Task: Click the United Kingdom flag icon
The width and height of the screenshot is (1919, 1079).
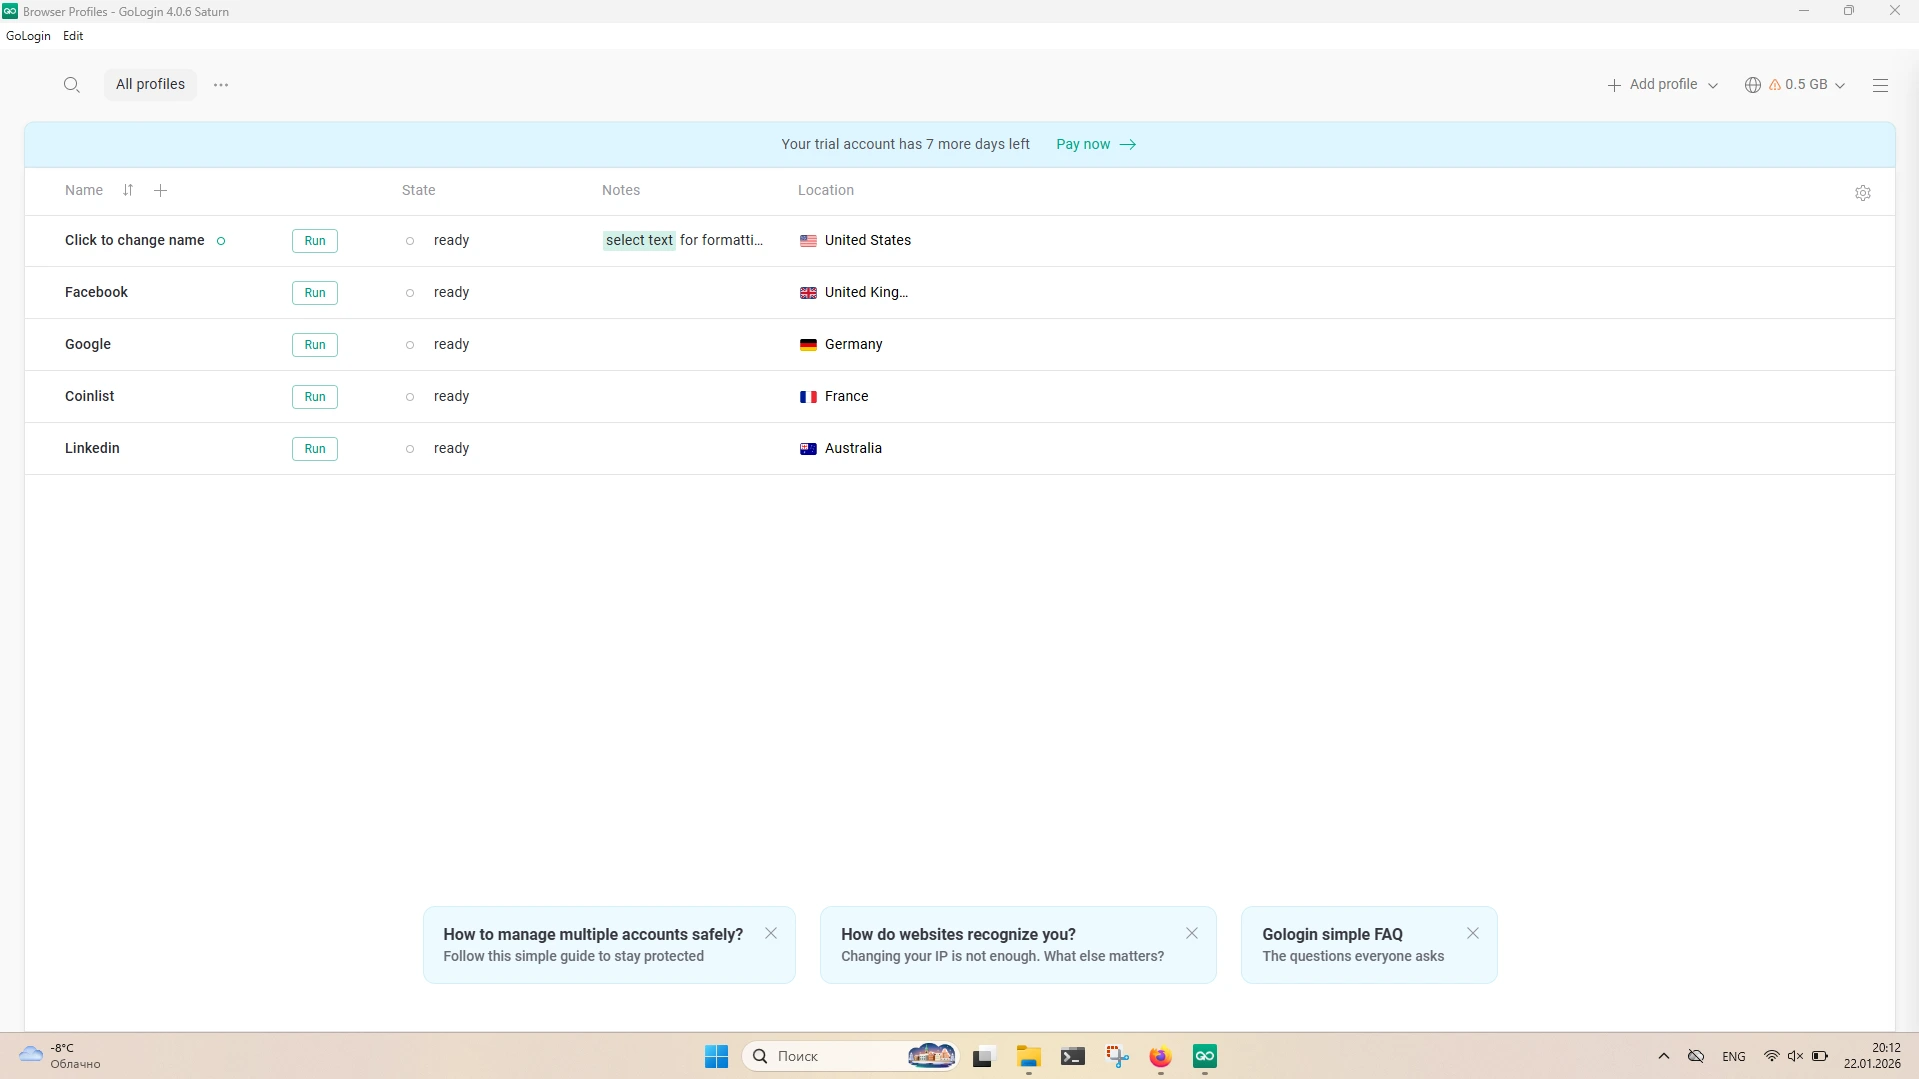Action: click(808, 293)
